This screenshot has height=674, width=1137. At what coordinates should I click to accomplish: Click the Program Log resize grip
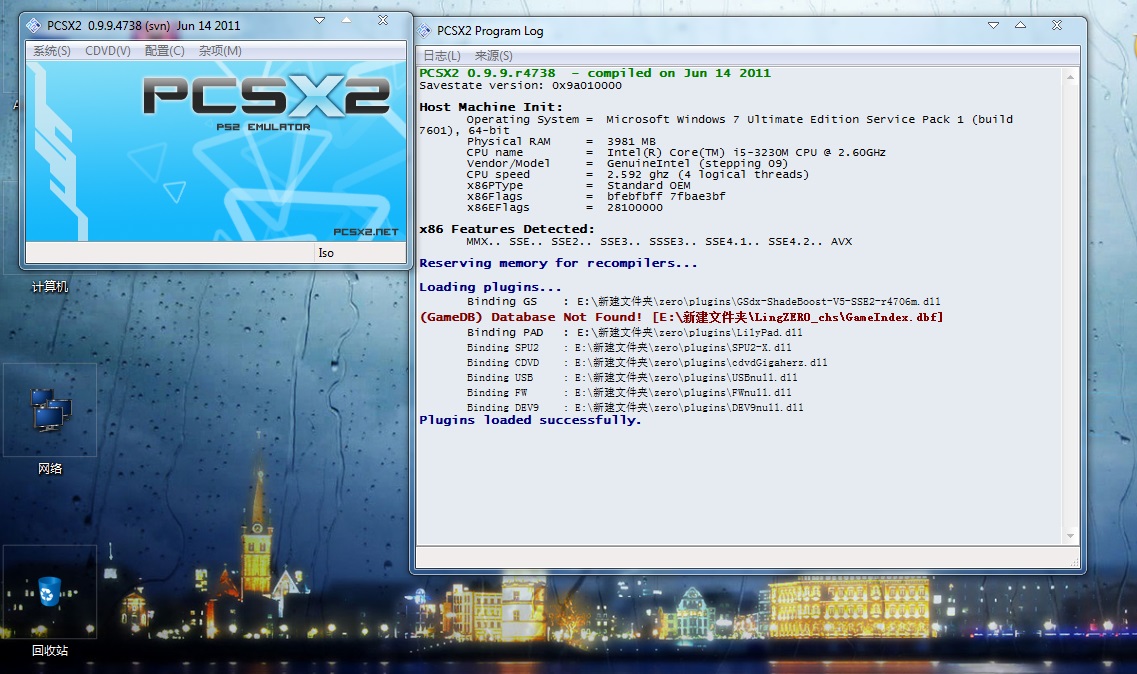click(x=1074, y=562)
